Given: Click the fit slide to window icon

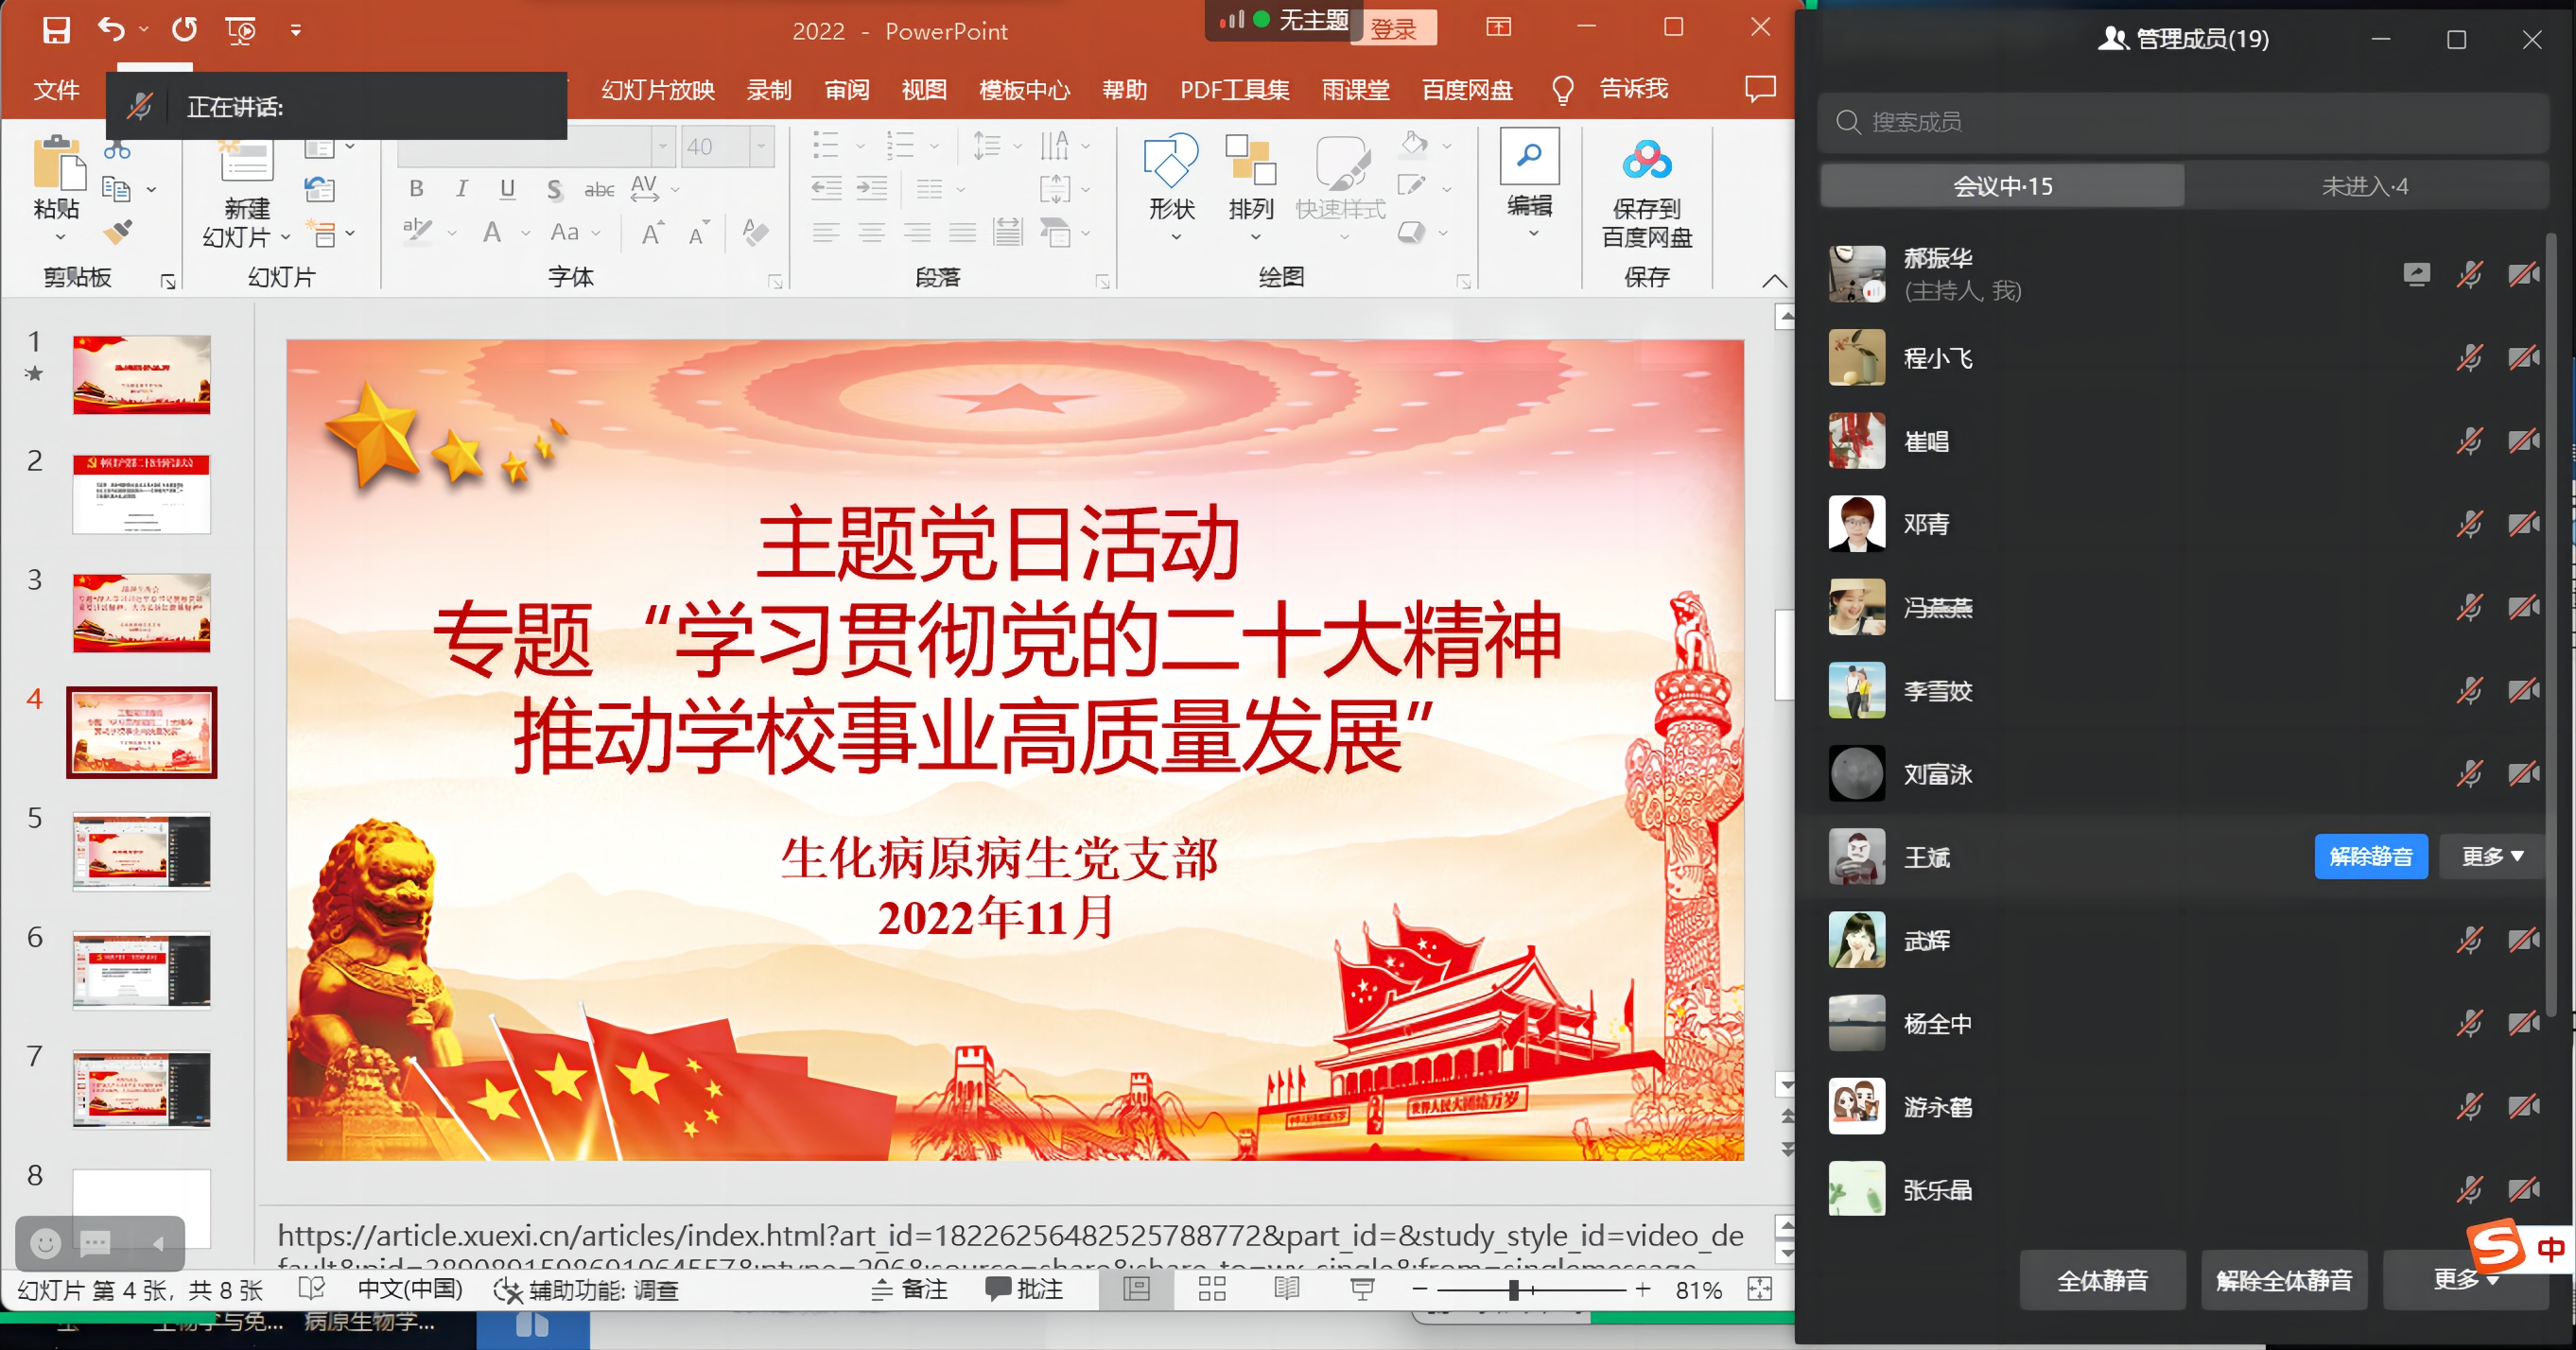Looking at the screenshot, I should [1759, 1290].
